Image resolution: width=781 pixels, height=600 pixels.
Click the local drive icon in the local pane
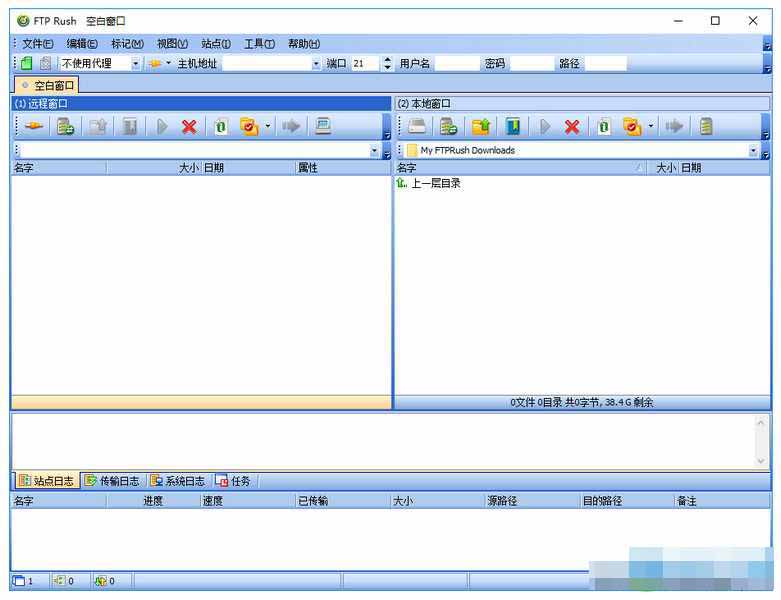(417, 126)
